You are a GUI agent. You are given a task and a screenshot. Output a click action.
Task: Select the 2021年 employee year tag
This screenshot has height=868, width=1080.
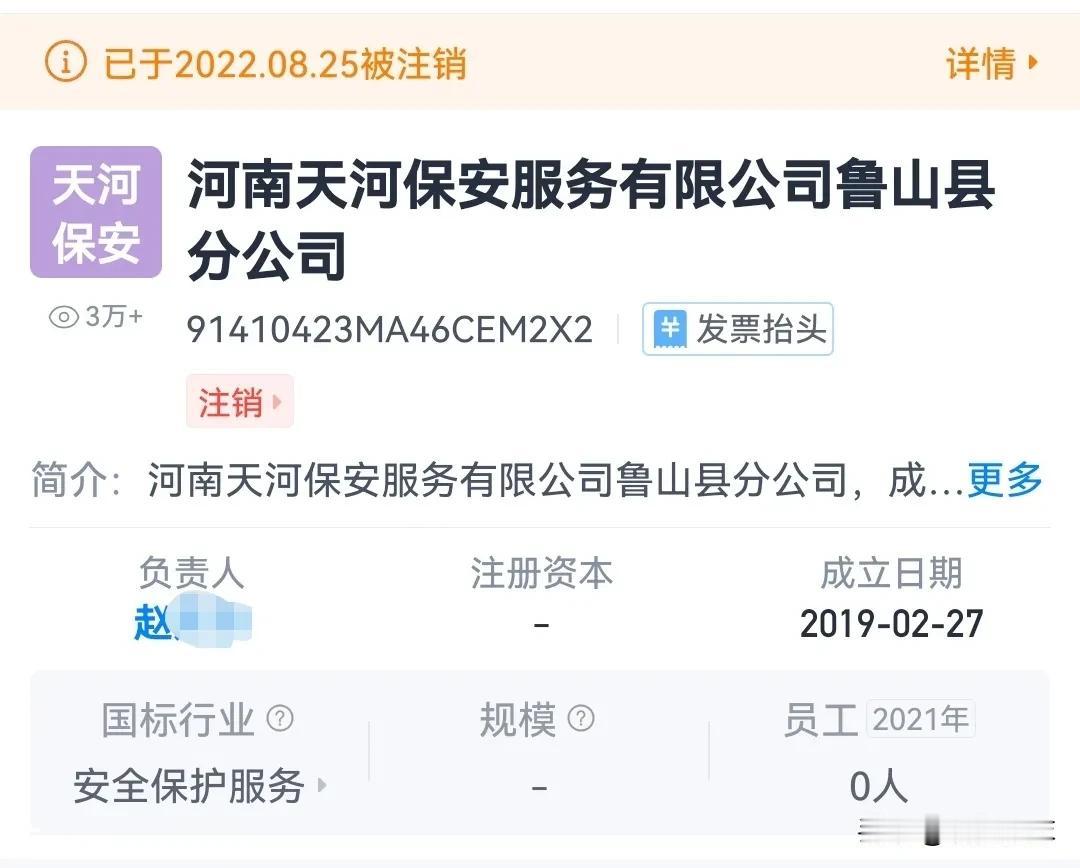[x=921, y=719]
